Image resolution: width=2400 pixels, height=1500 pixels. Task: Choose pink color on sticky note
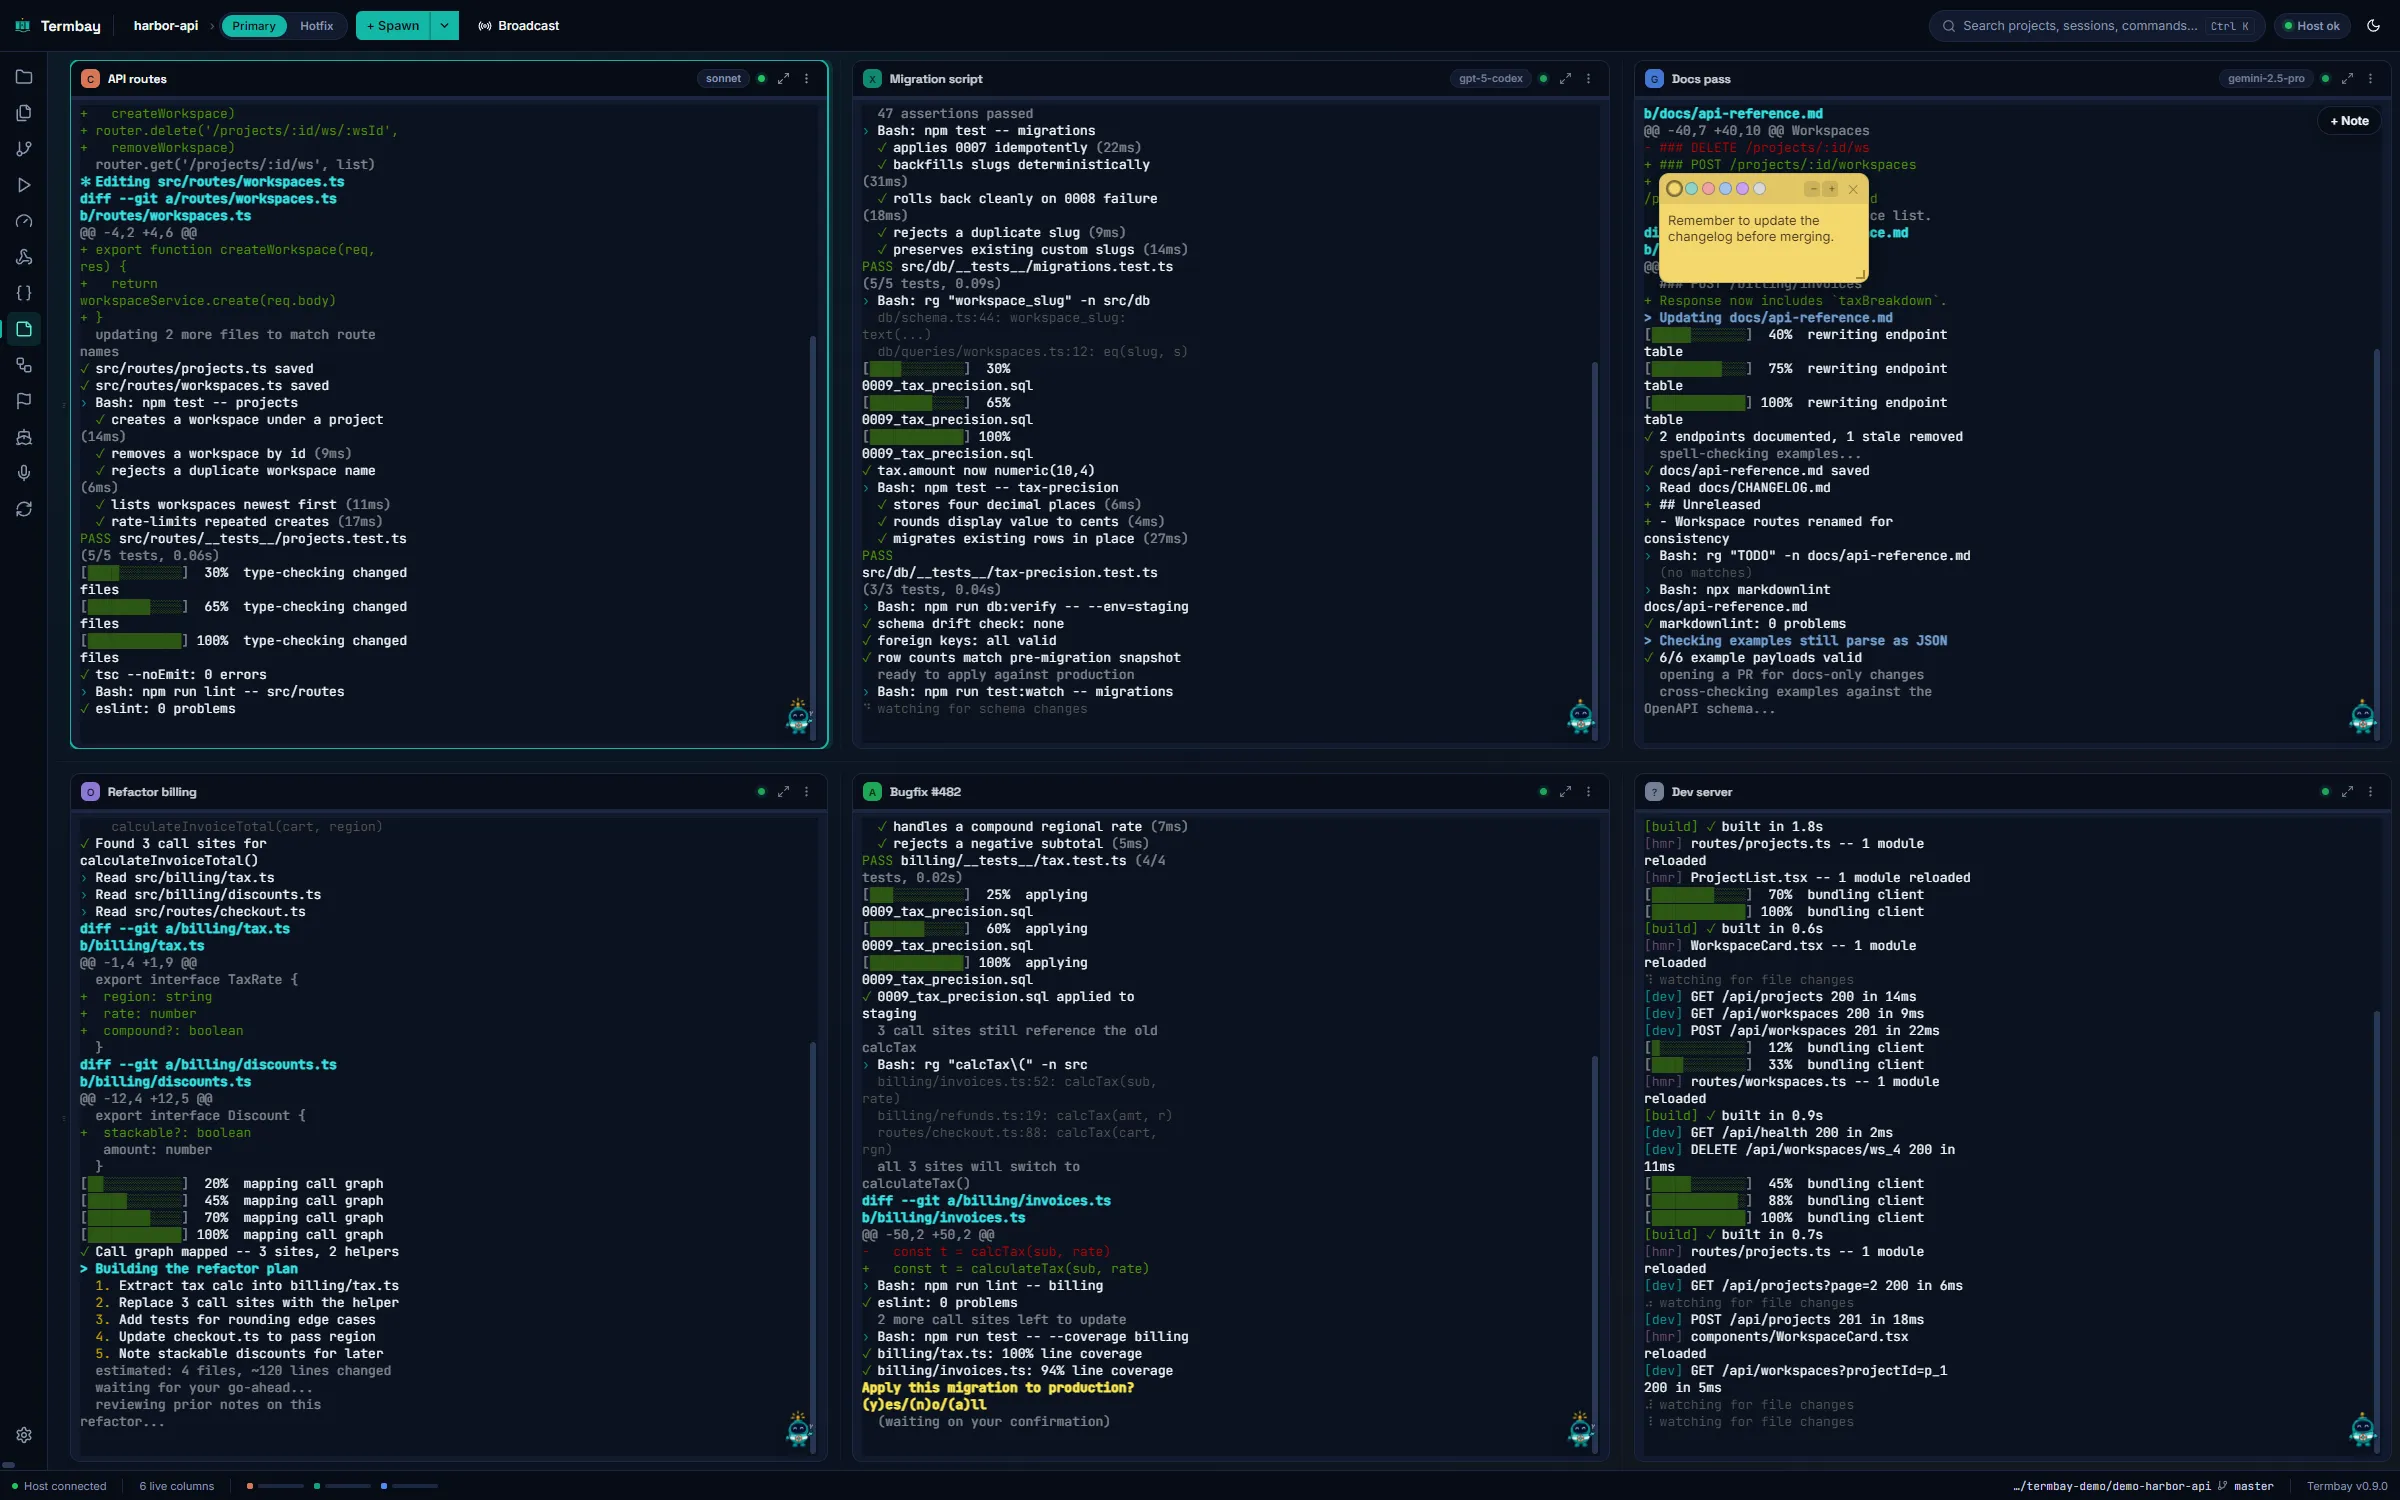click(x=1708, y=189)
